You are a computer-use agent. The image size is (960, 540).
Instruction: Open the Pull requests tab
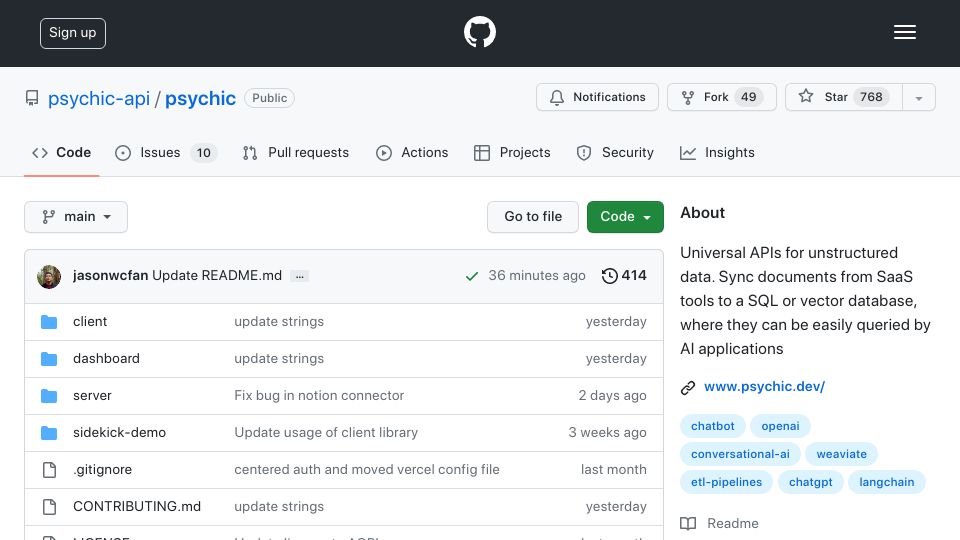click(x=296, y=152)
